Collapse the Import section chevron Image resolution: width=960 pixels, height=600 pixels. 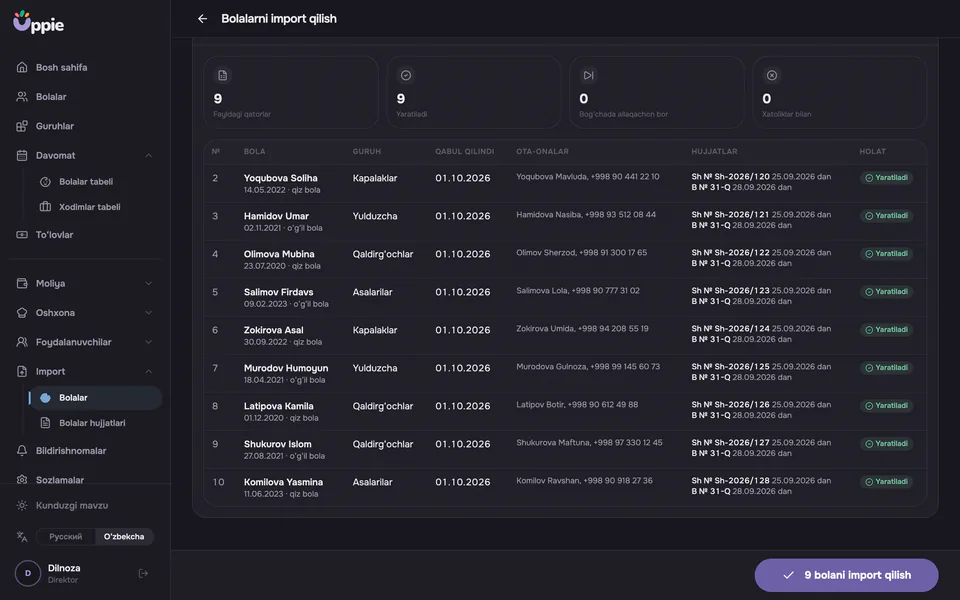(148, 372)
